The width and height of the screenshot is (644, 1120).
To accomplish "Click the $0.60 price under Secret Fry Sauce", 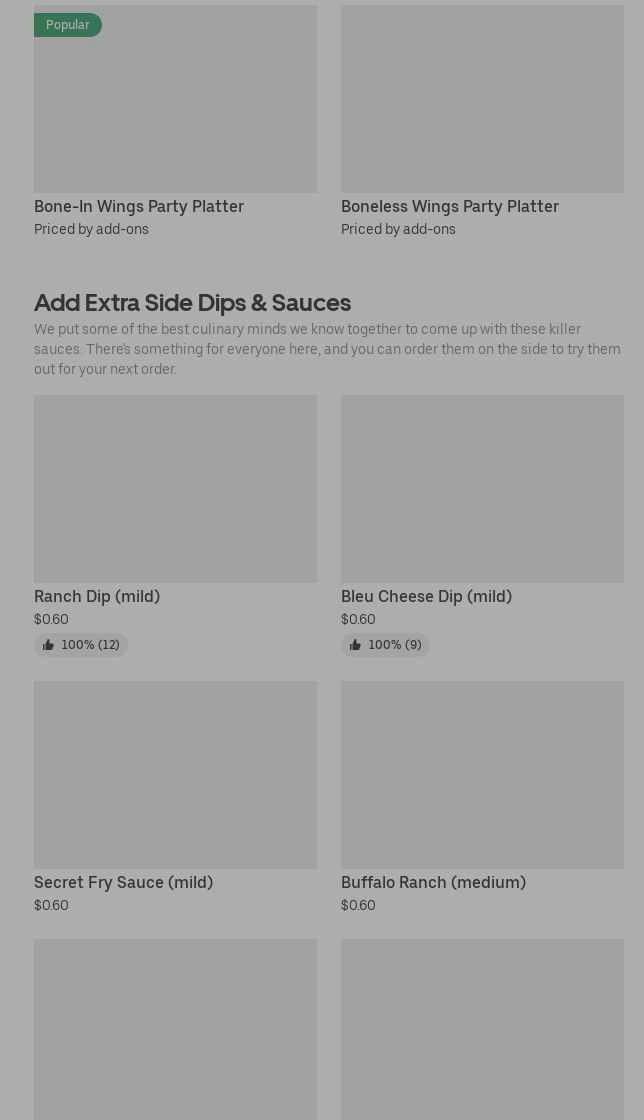I will 51,905.
